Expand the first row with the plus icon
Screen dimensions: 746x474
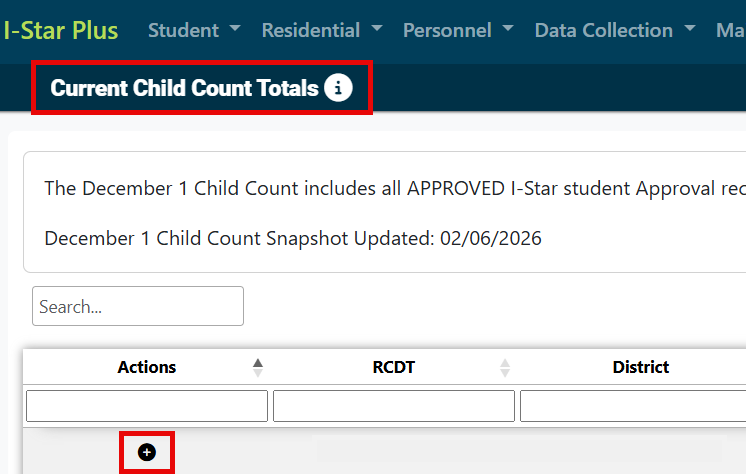click(x=147, y=452)
